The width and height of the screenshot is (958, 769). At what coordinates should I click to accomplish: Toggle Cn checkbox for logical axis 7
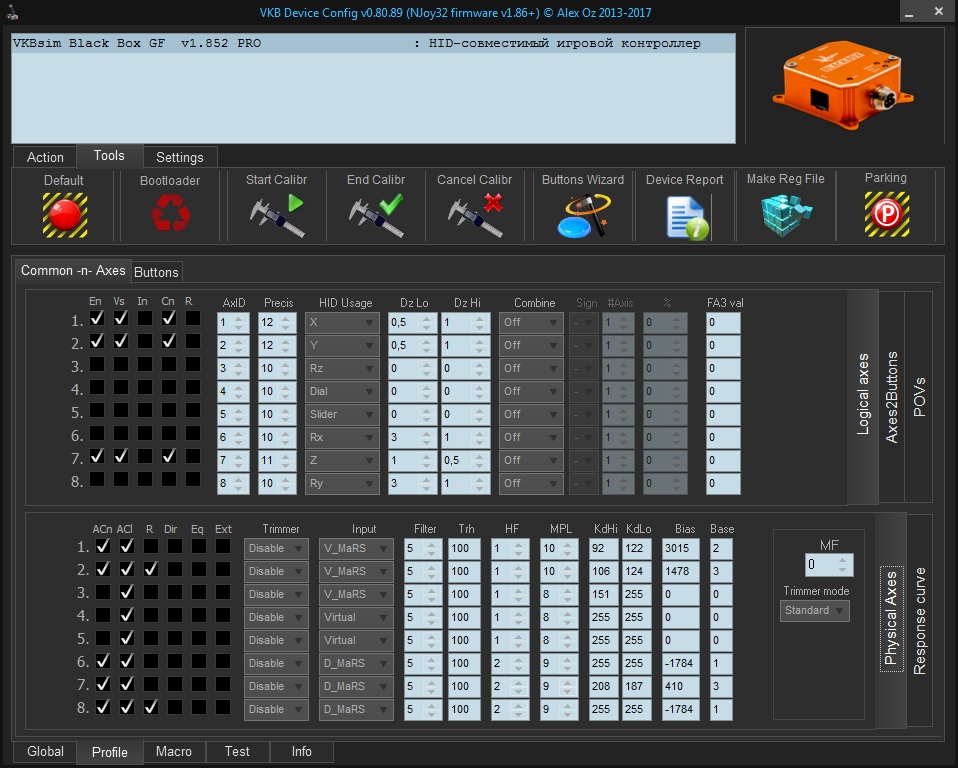169,456
